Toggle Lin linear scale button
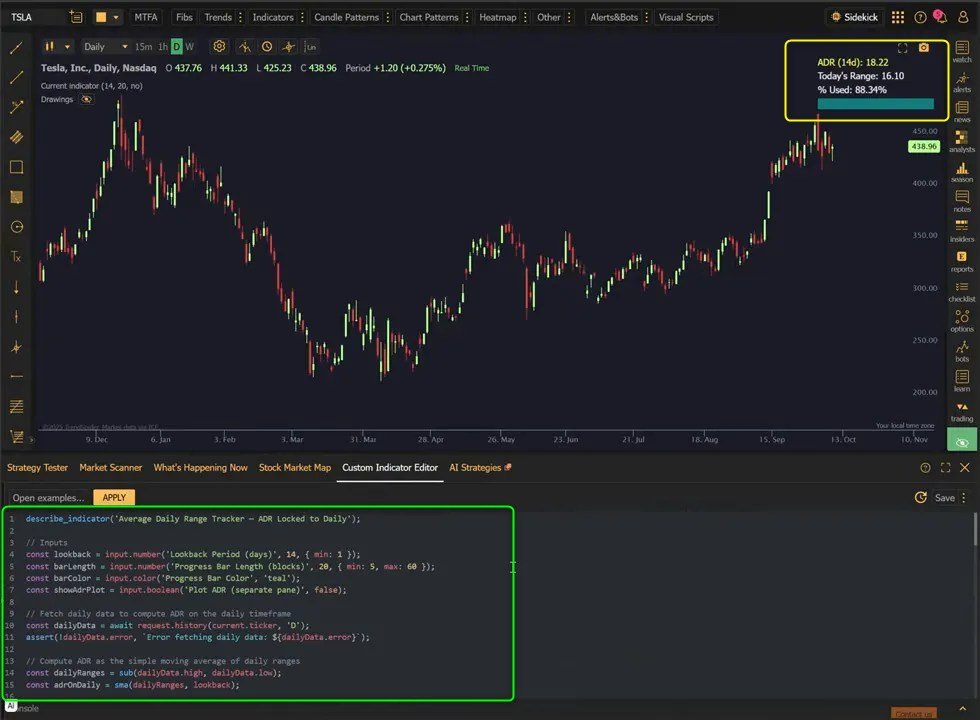Screen dimensions: 980x720 310,47
